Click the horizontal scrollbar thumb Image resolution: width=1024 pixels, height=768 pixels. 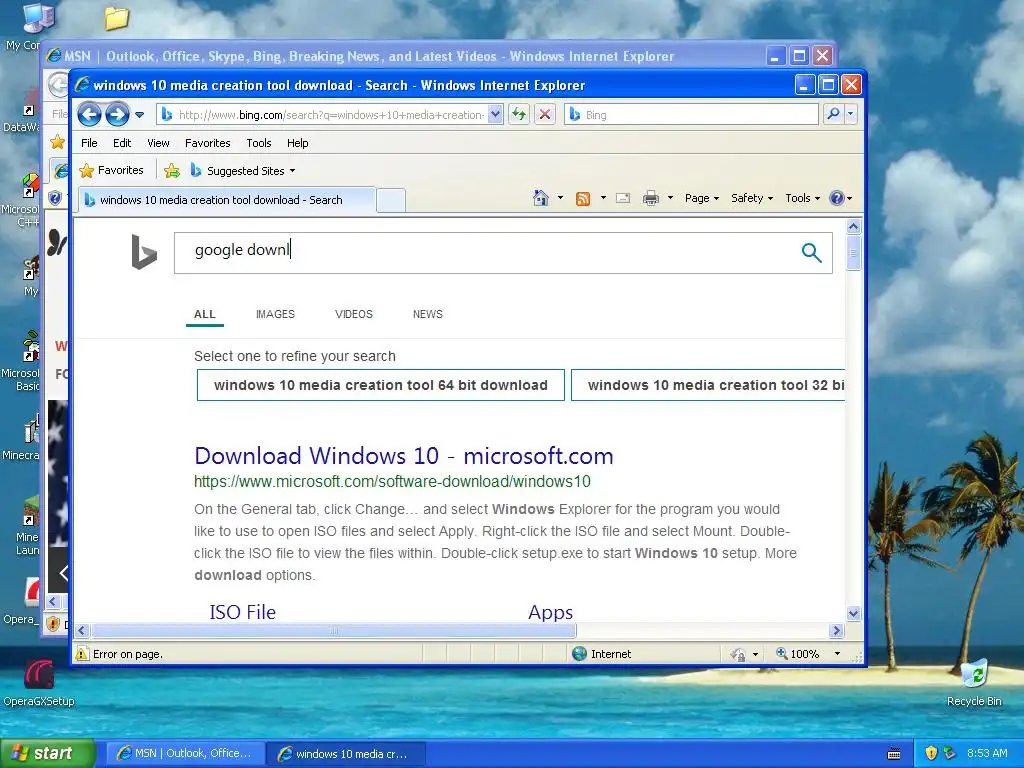click(x=334, y=630)
